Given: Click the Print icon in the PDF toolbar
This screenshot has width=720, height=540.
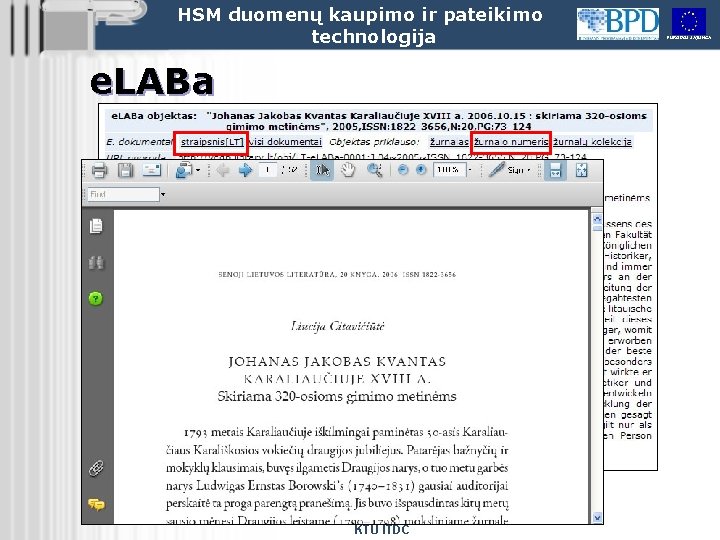Looking at the screenshot, I should click(99, 171).
